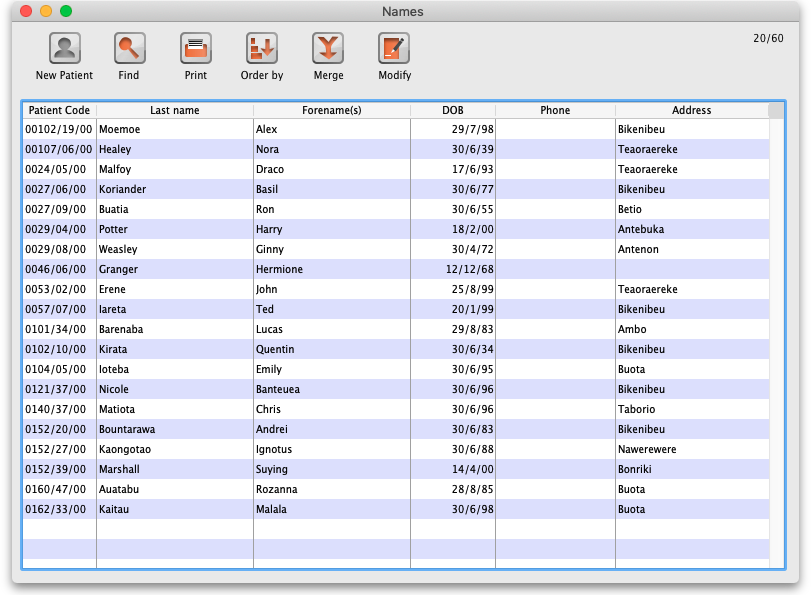Sort by the DOB column header

pyautogui.click(x=452, y=110)
